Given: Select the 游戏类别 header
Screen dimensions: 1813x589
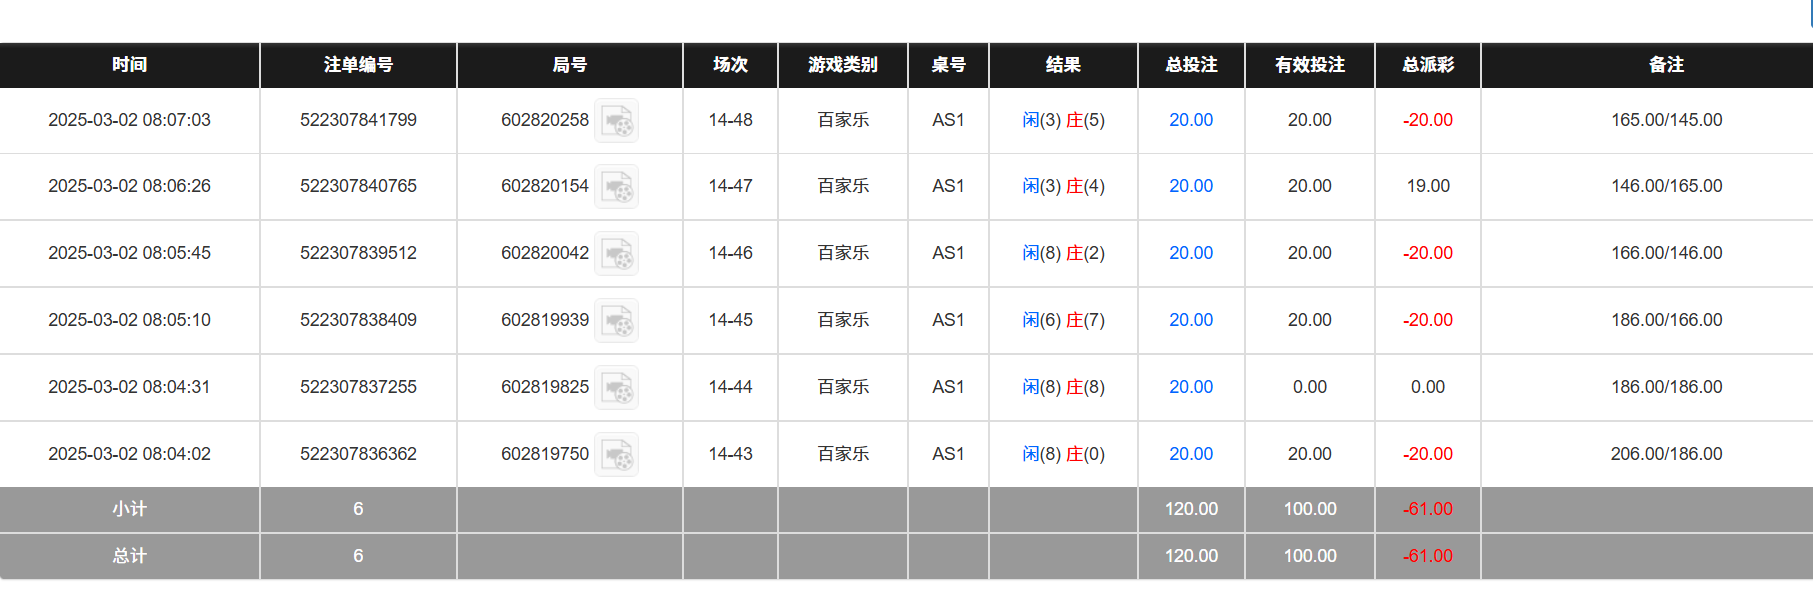Looking at the screenshot, I should [x=842, y=65].
